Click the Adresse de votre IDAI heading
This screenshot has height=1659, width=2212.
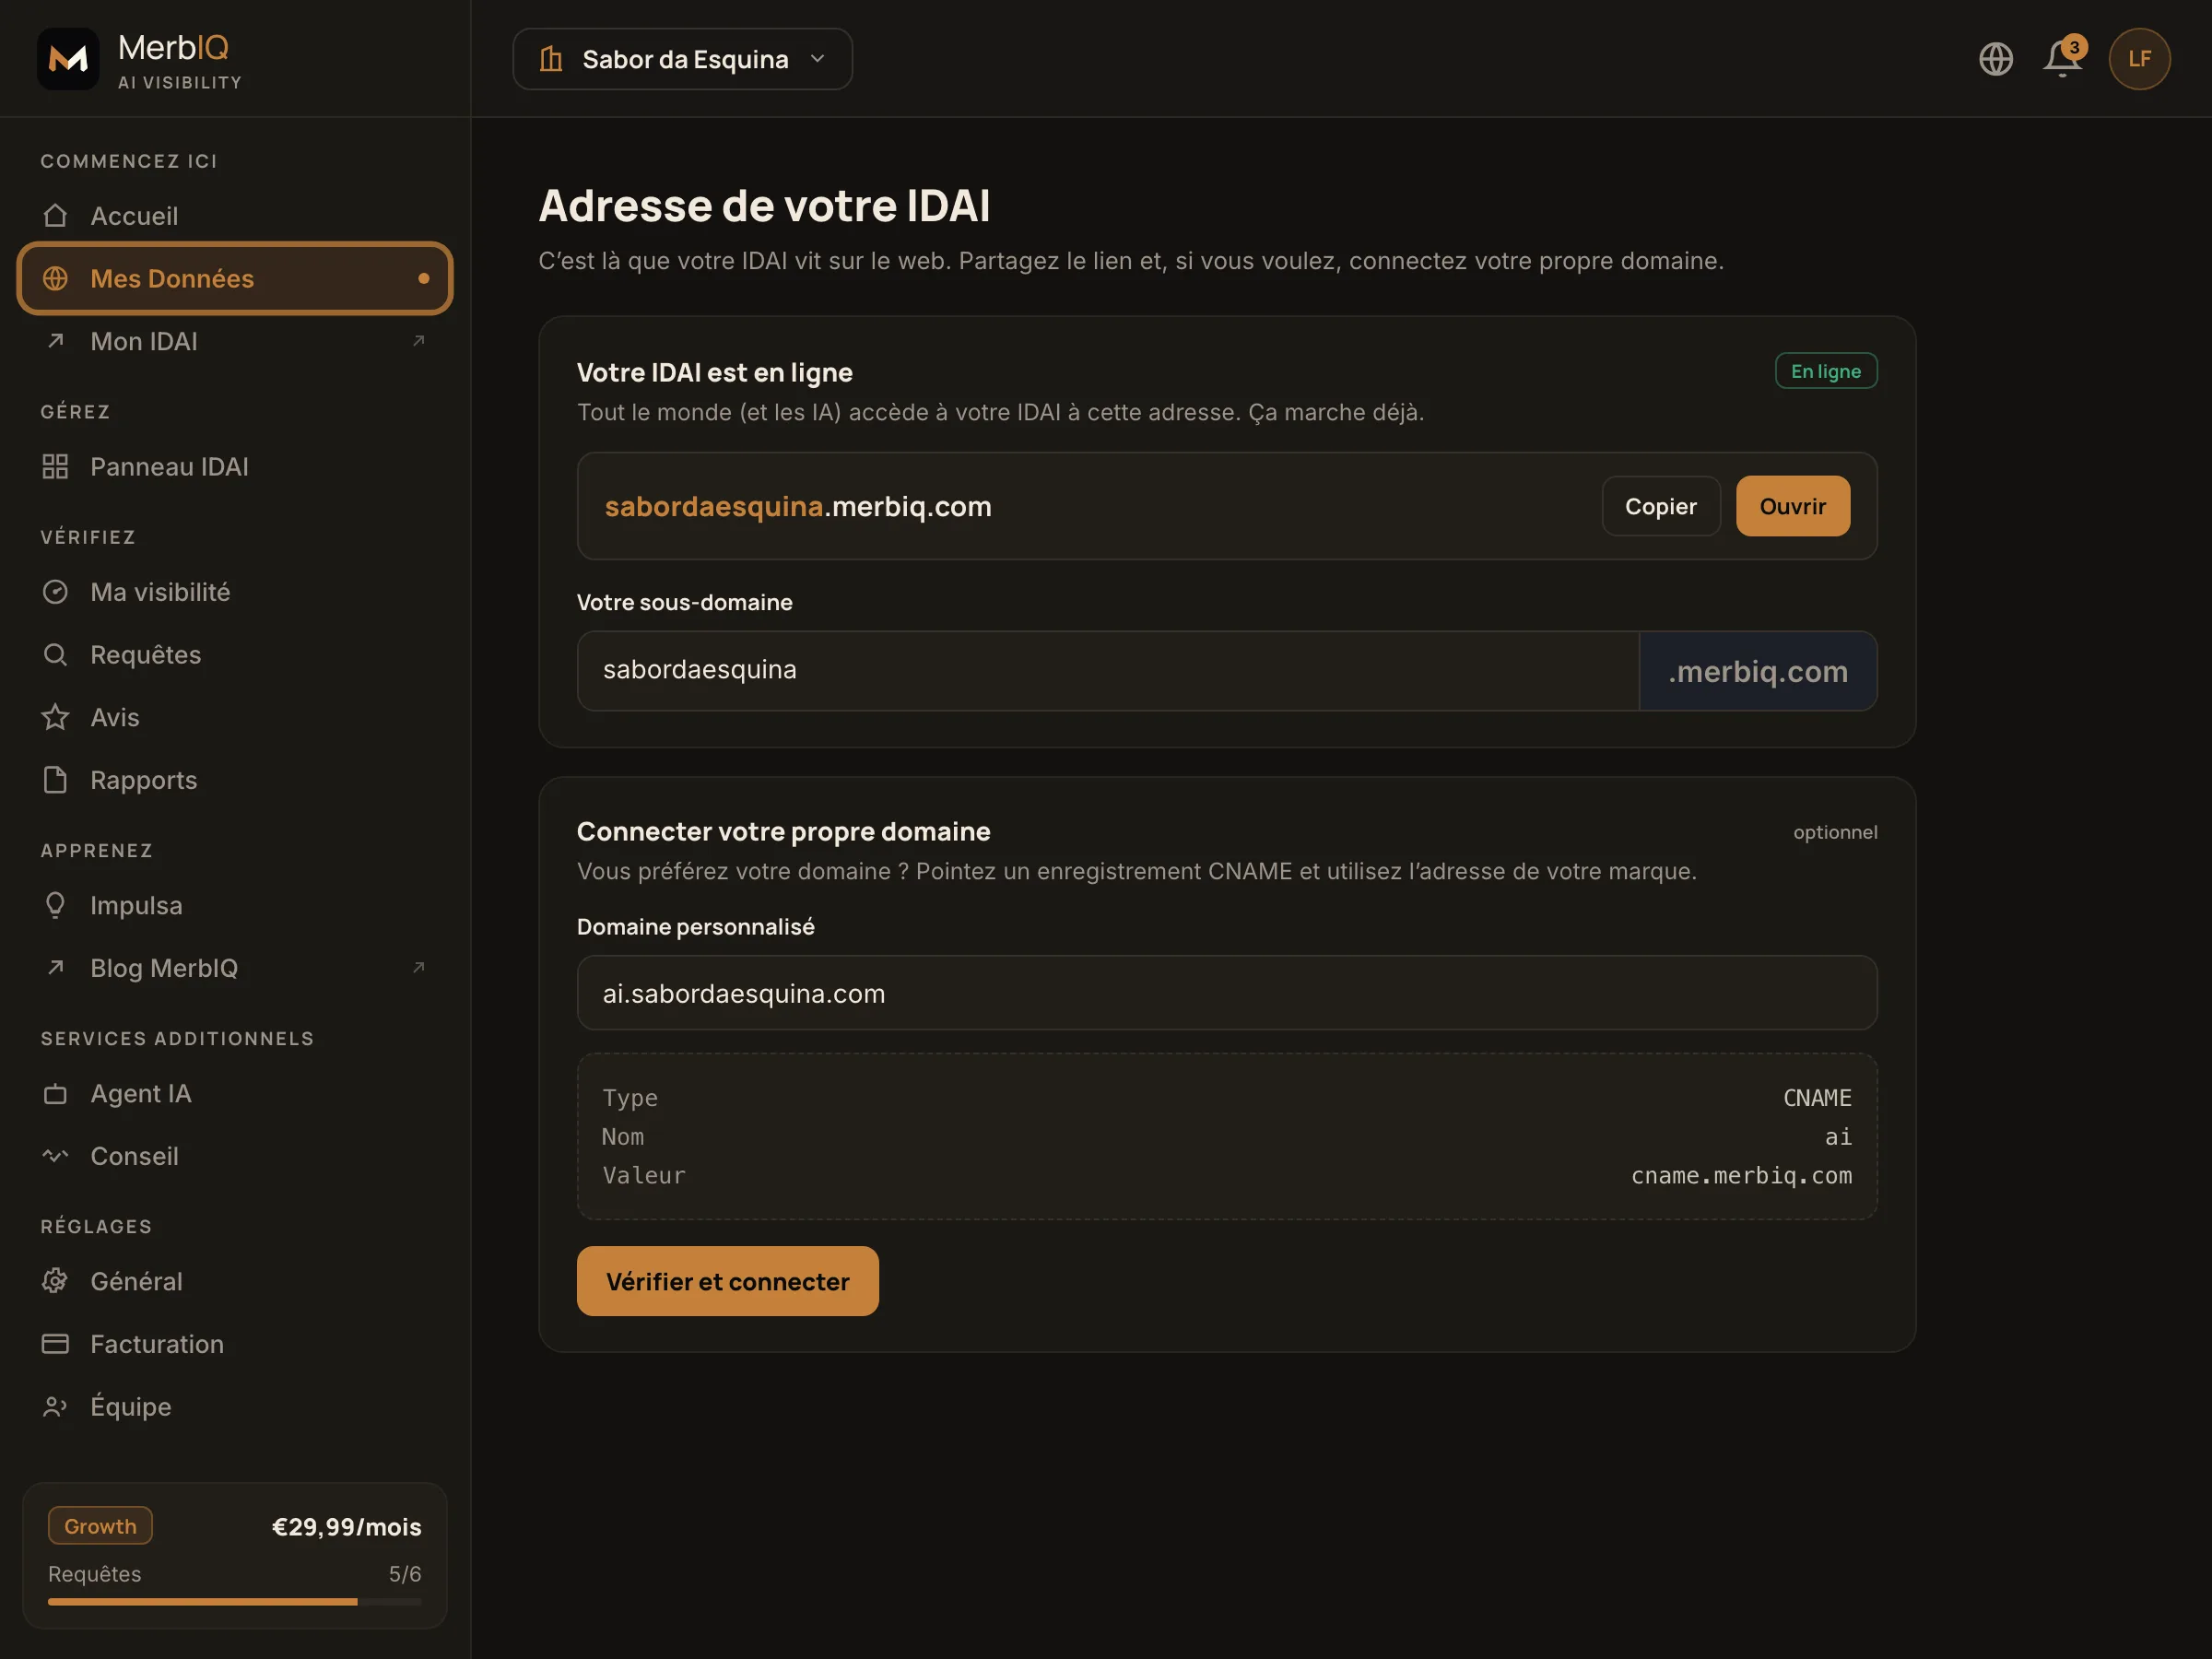(764, 205)
